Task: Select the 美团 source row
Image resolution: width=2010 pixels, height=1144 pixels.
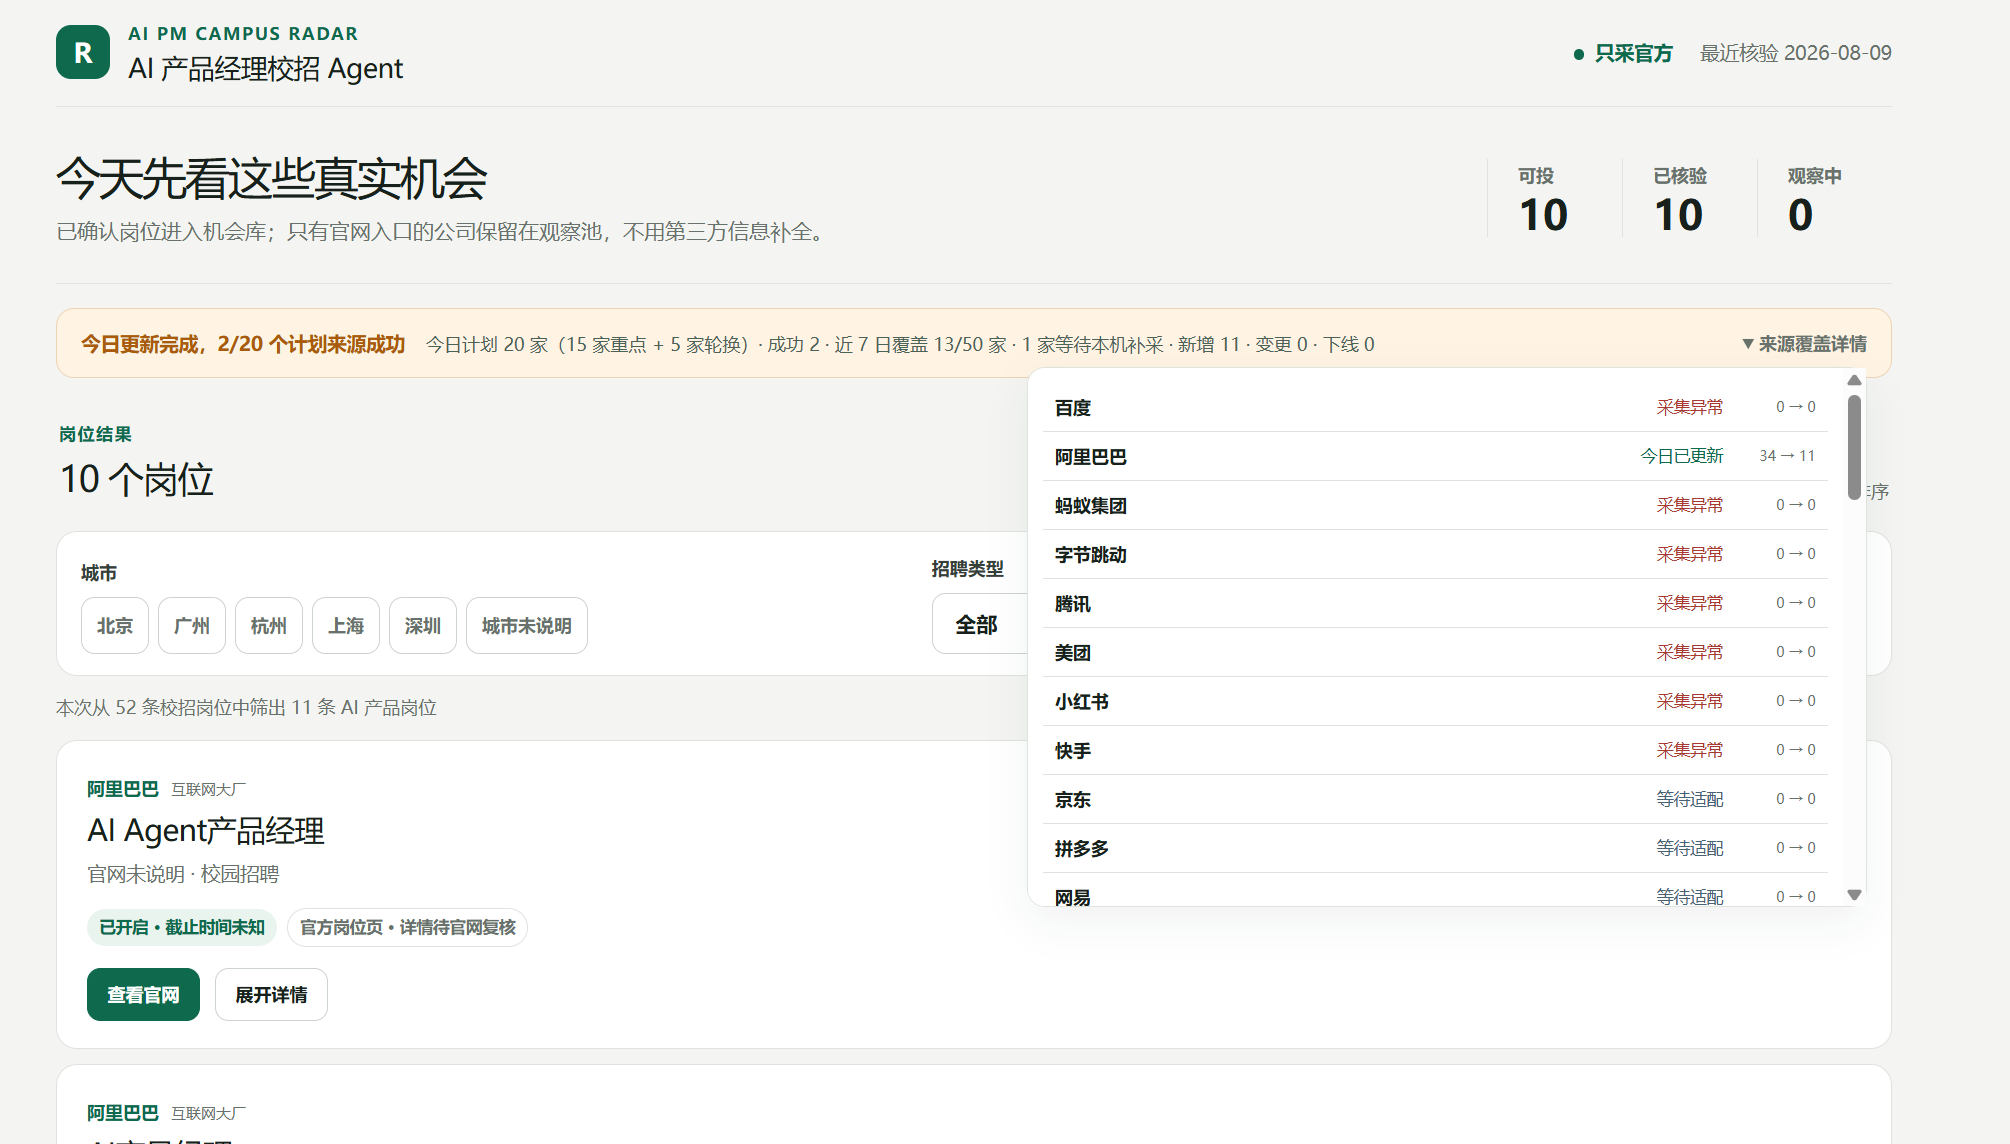Action: point(1435,653)
